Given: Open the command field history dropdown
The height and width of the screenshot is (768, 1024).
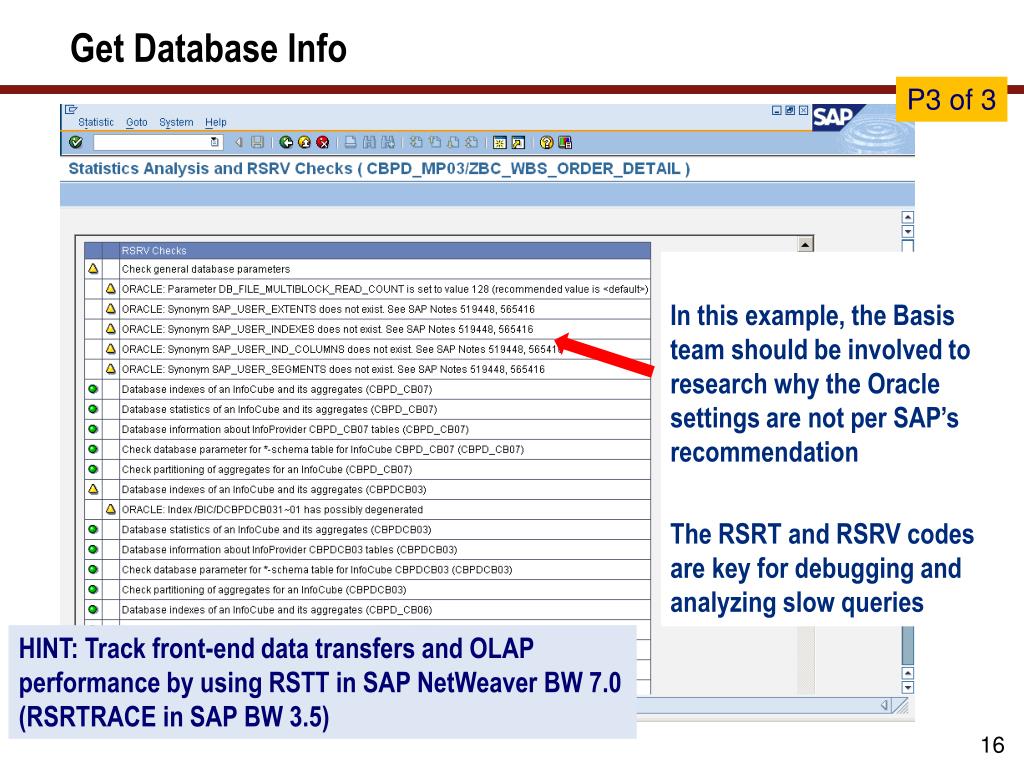Looking at the screenshot, I should click(214, 142).
